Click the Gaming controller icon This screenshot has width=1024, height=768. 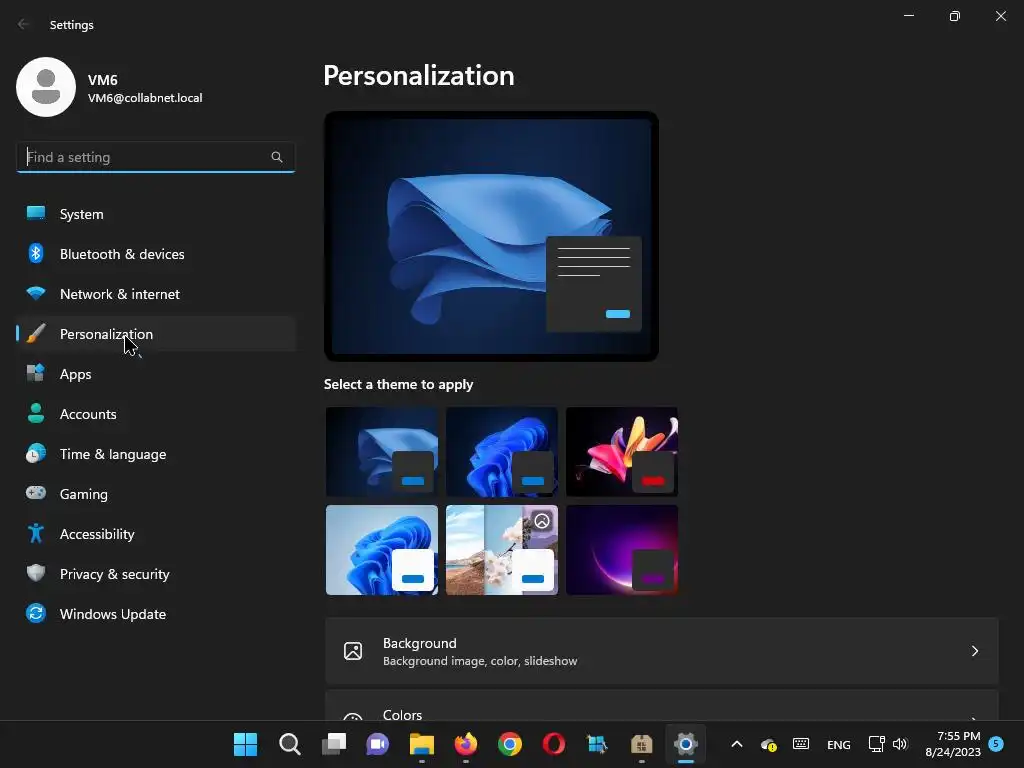[x=36, y=493]
